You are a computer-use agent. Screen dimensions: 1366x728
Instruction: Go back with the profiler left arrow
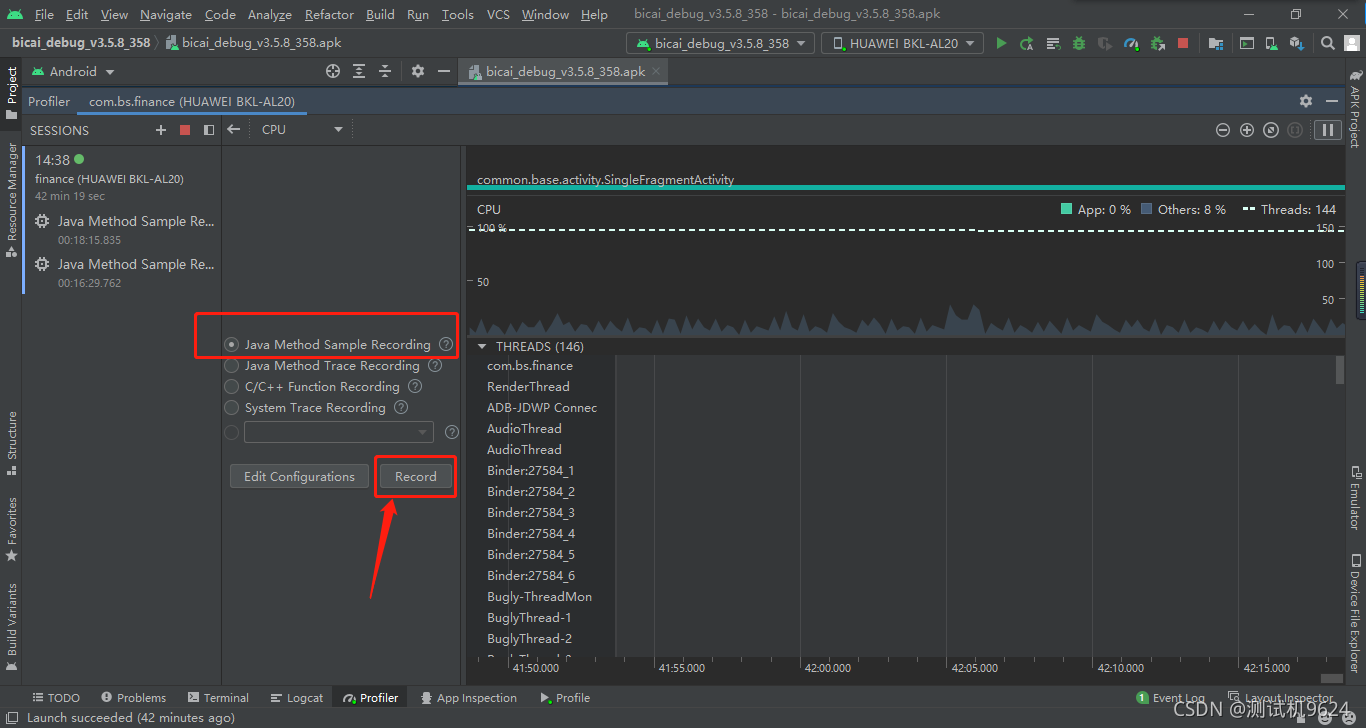(233, 129)
